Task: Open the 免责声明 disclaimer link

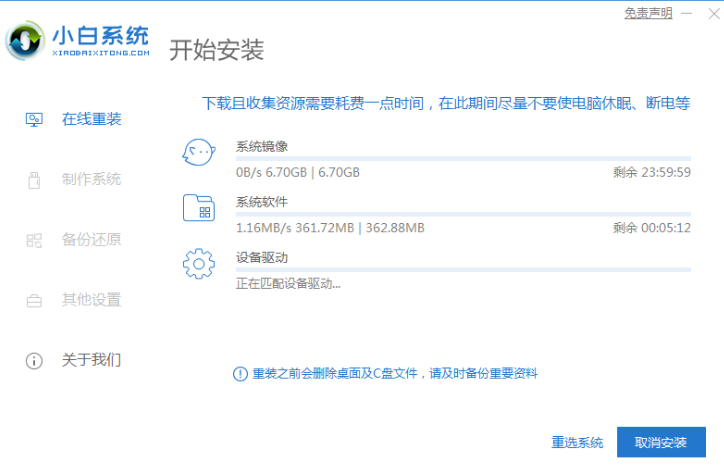Action: coord(648,13)
